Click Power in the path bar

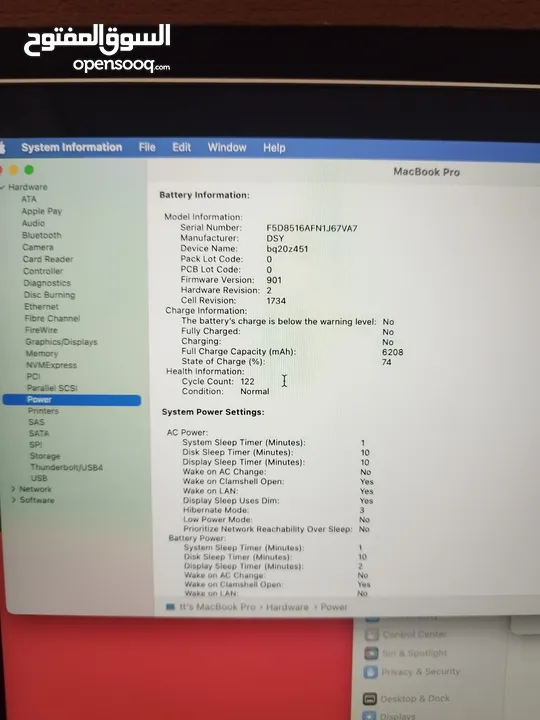pos(334,607)
